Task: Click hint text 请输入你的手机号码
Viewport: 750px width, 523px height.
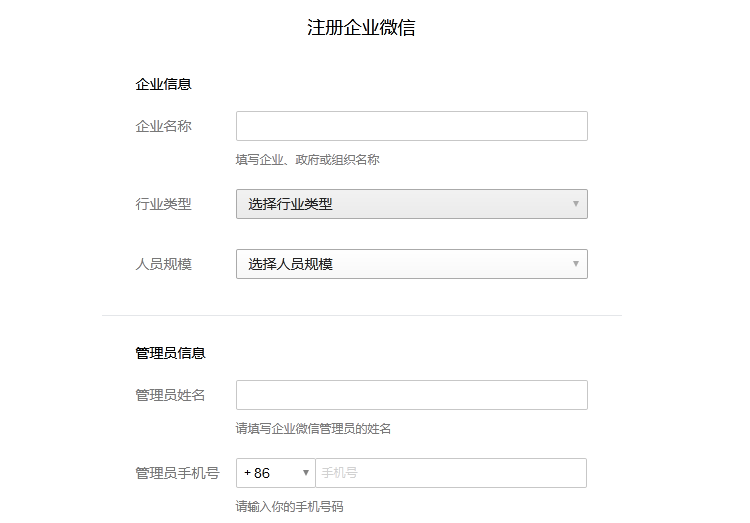Action: click(289, 506)
